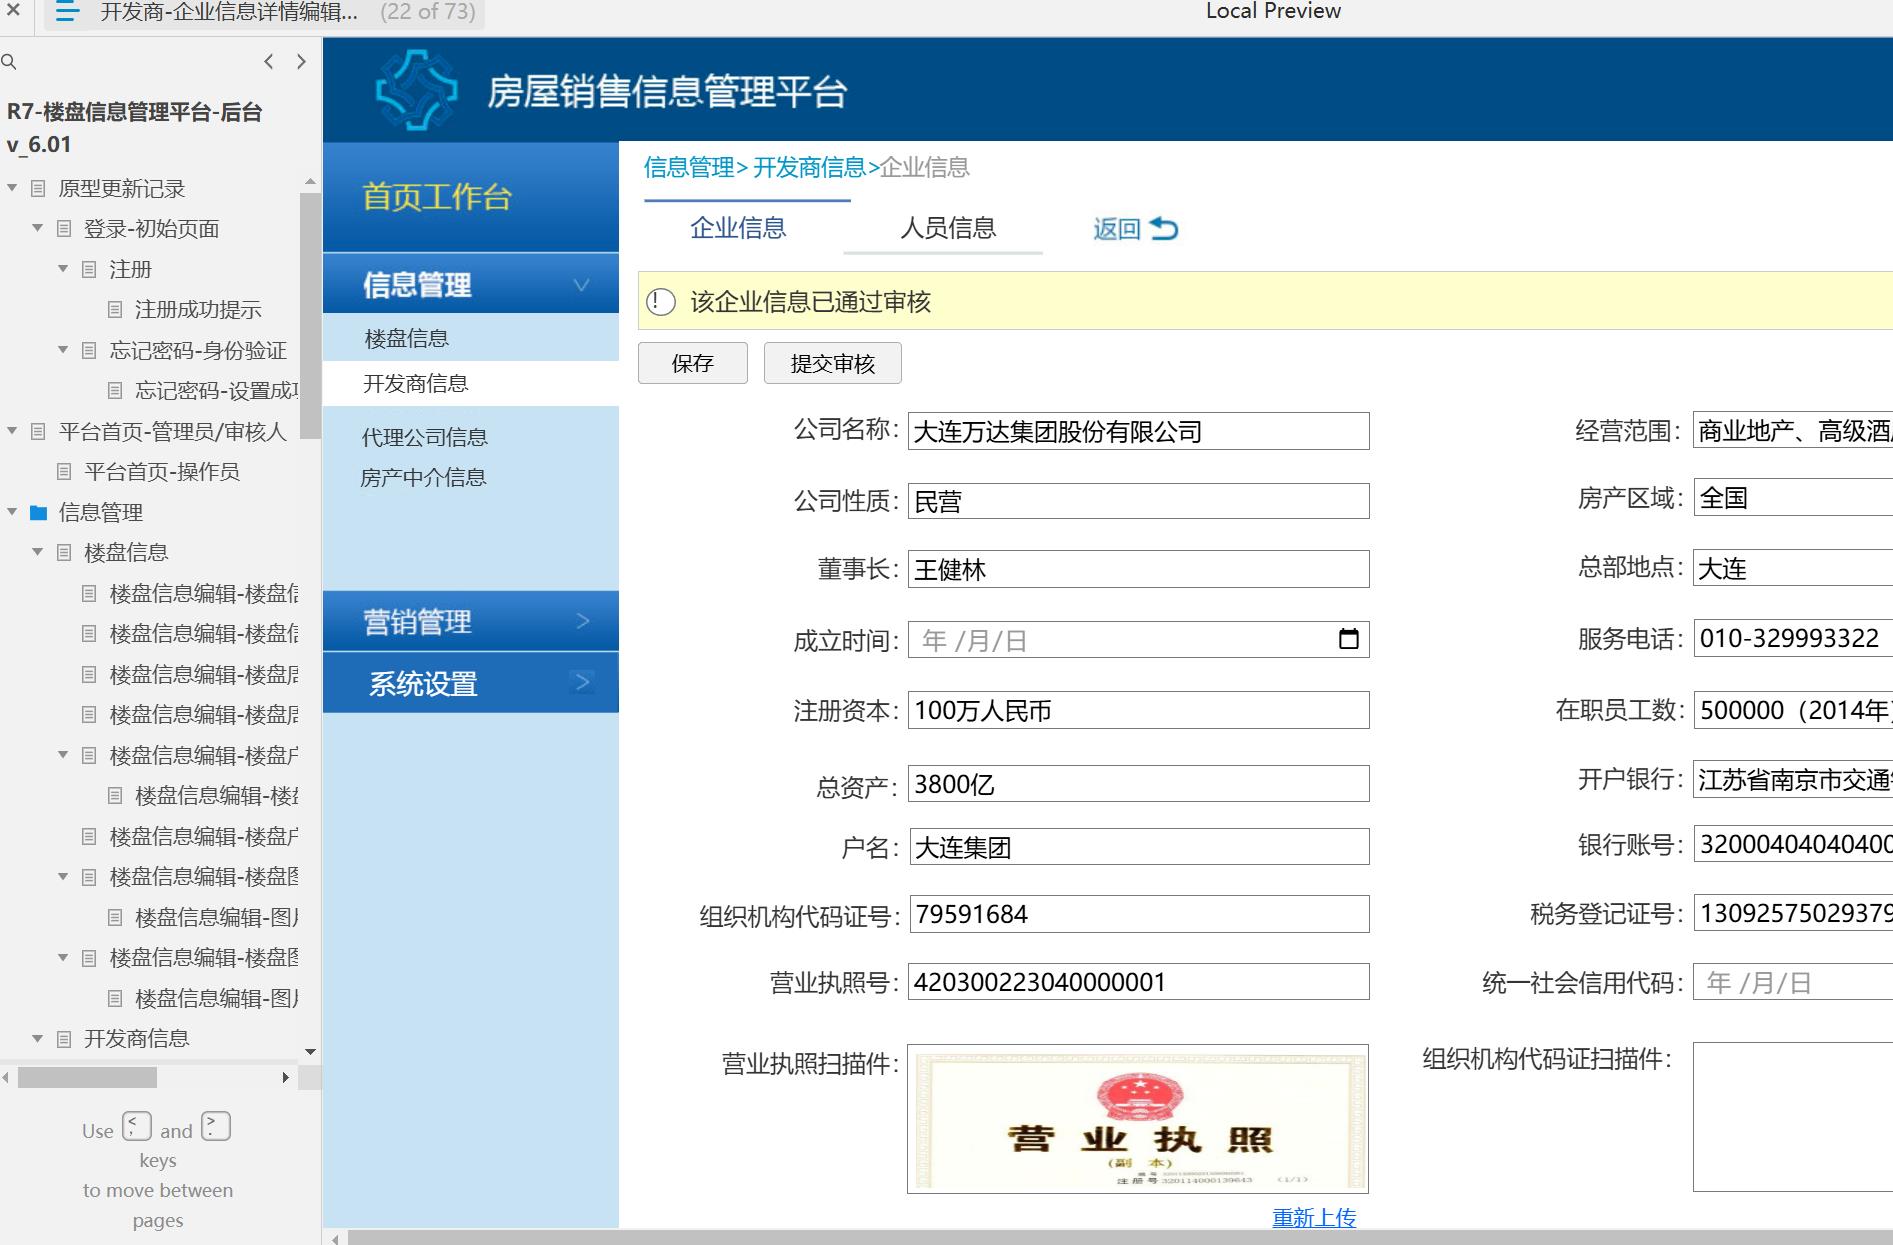The height and width of the screenshot is (1245, 1893).
Task: Click the 成立时间 date field
Action: click(1139, 640)
